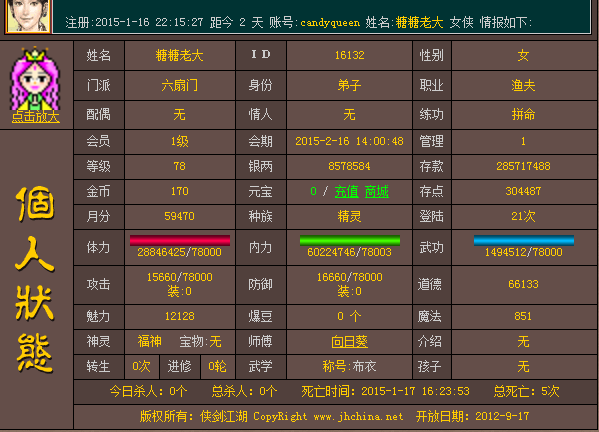Click the stamina numbers 28846425/78000
The width and height of the screenshot is (599, 432).
[x=180, y=252]
